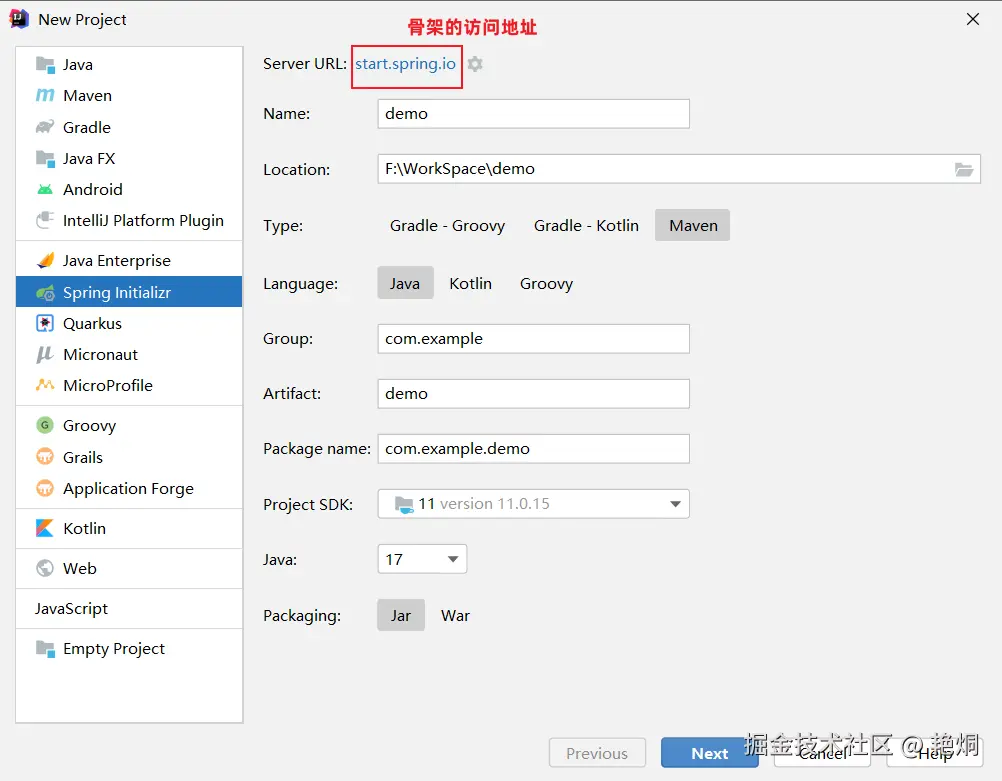The width and height of the screenshot is (1002, 781).
Task: Browse for Location with folder icon
Action: click(x=964, y=169)
